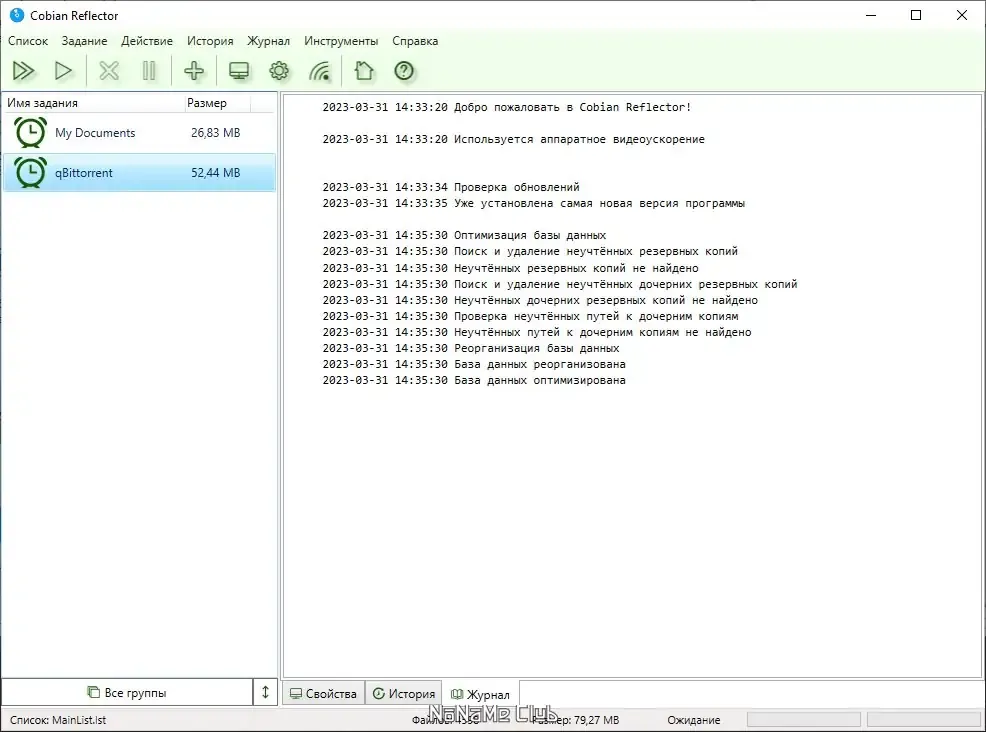The height and width of the screenshot is (732, 986).
Task: Click the up-down sort arrow button
Action: [x=265, y=692]
